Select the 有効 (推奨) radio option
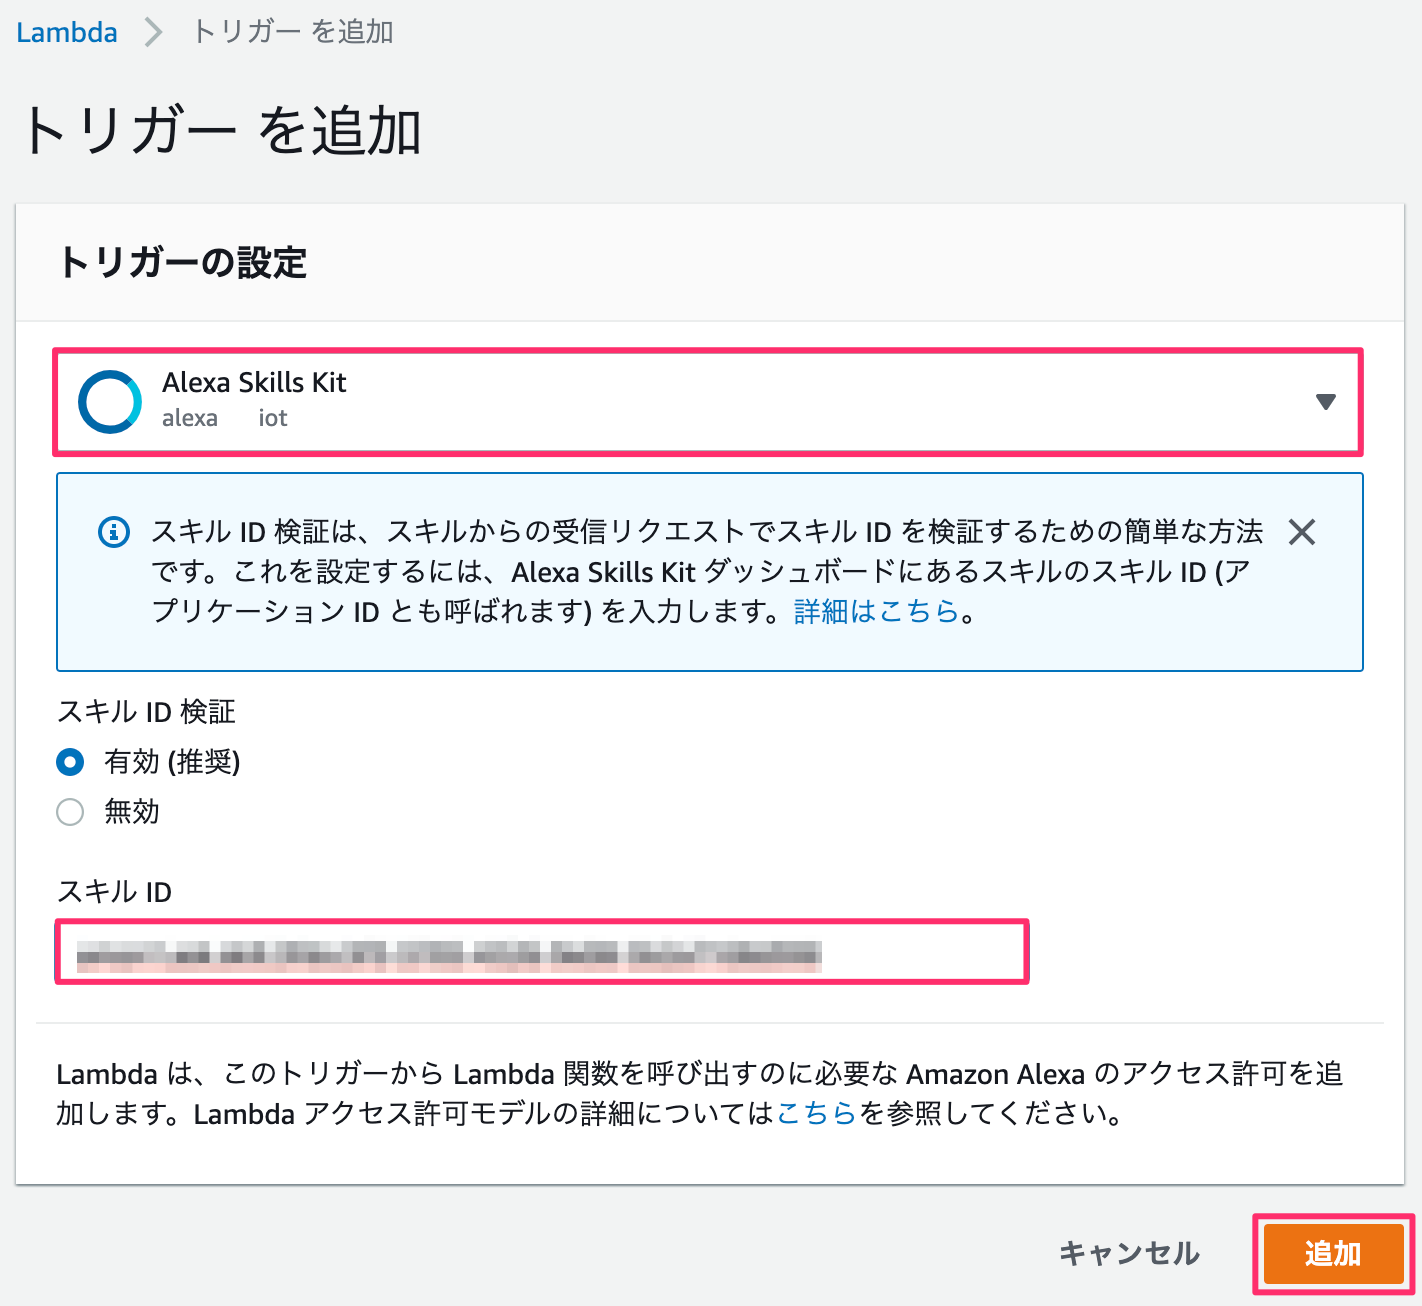The width and height of the screenshot is (1422, 1306). (70, 762)
